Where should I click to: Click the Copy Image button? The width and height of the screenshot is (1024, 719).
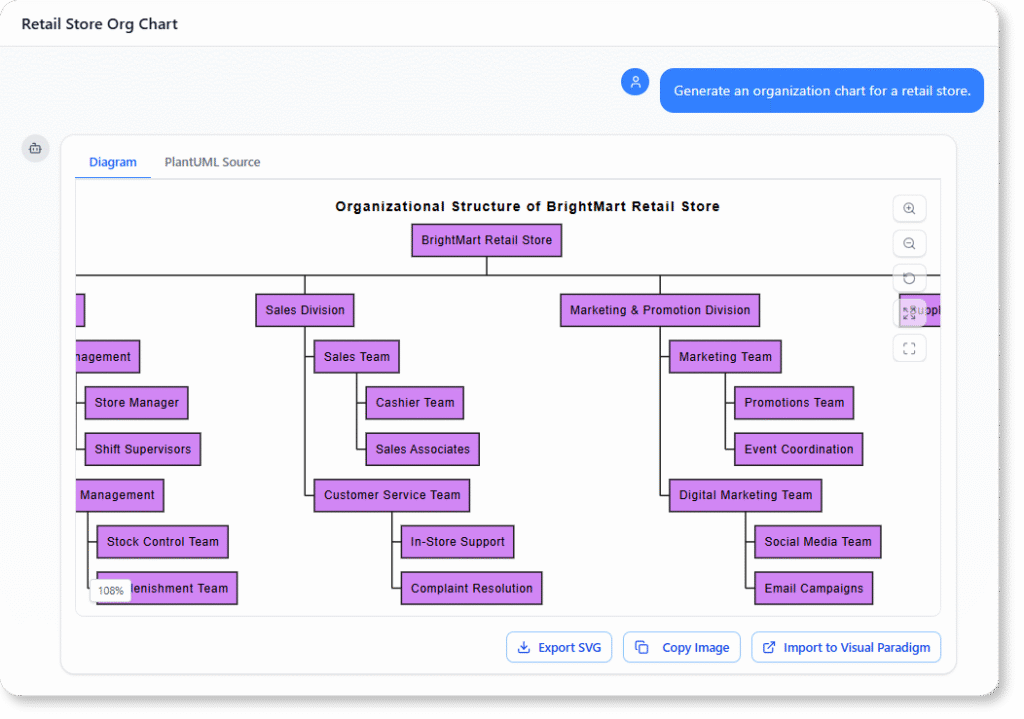tap(681, 647)
